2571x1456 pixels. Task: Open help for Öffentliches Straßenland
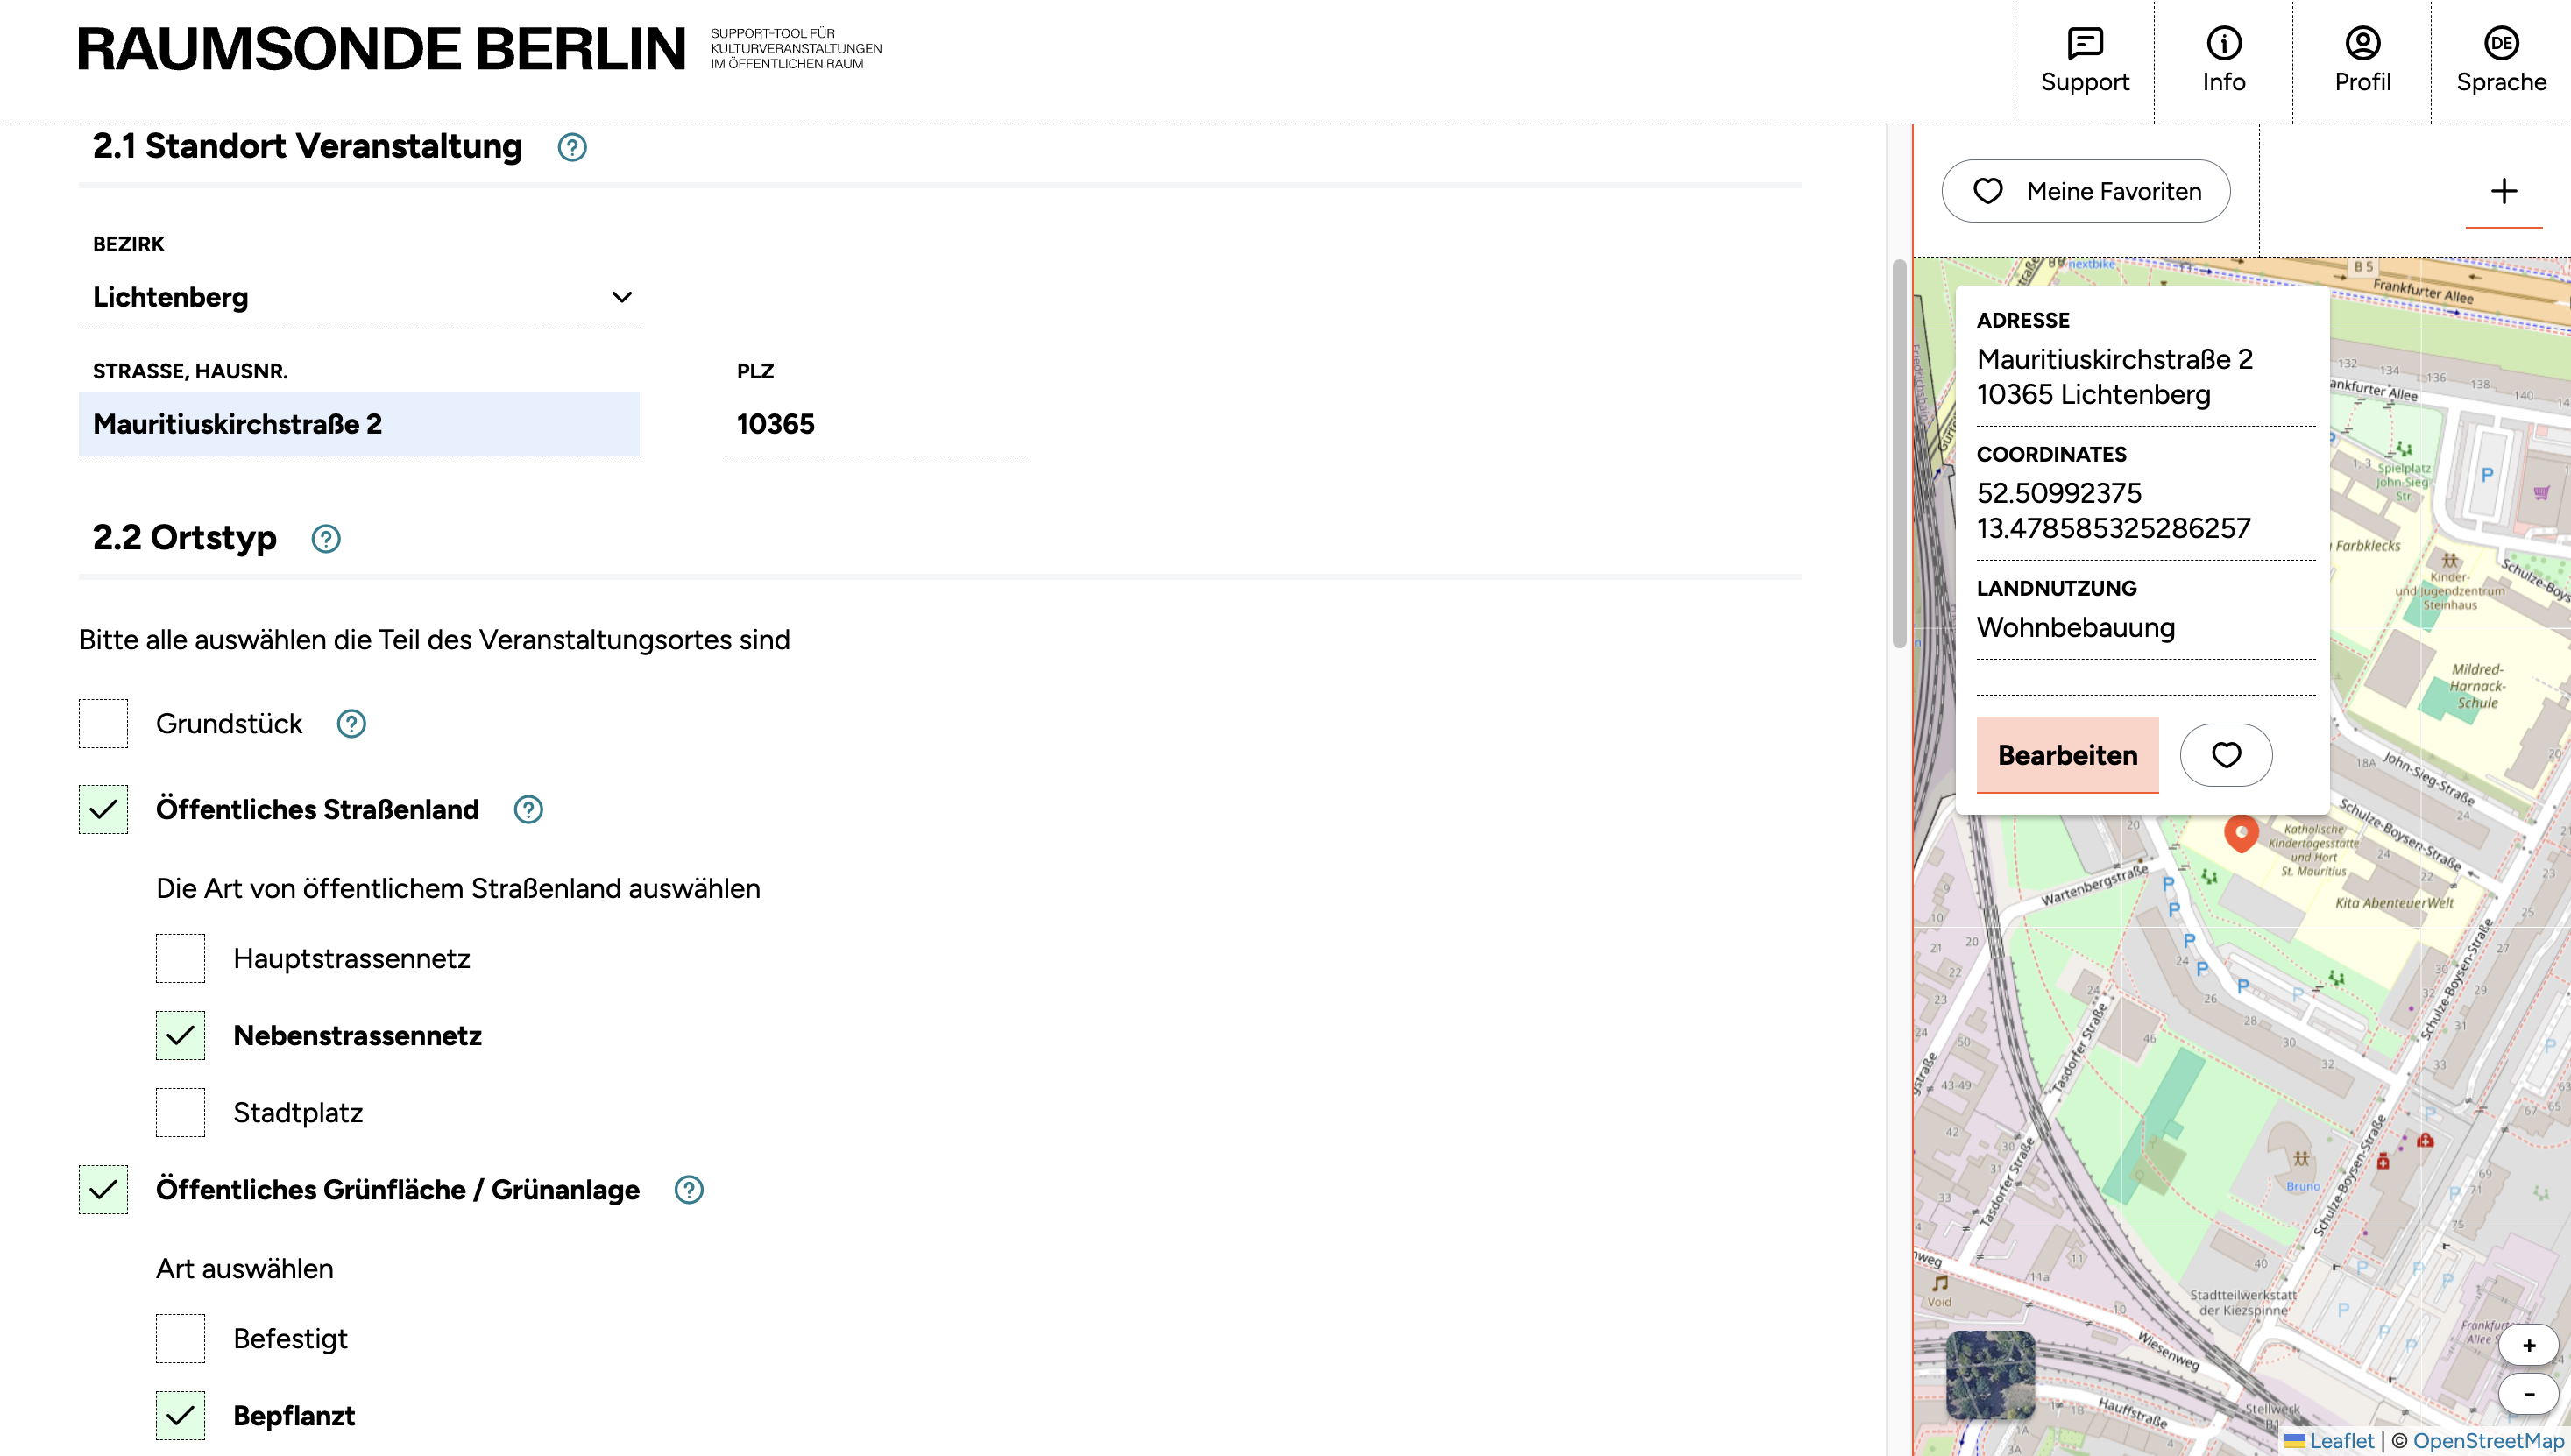528,809
